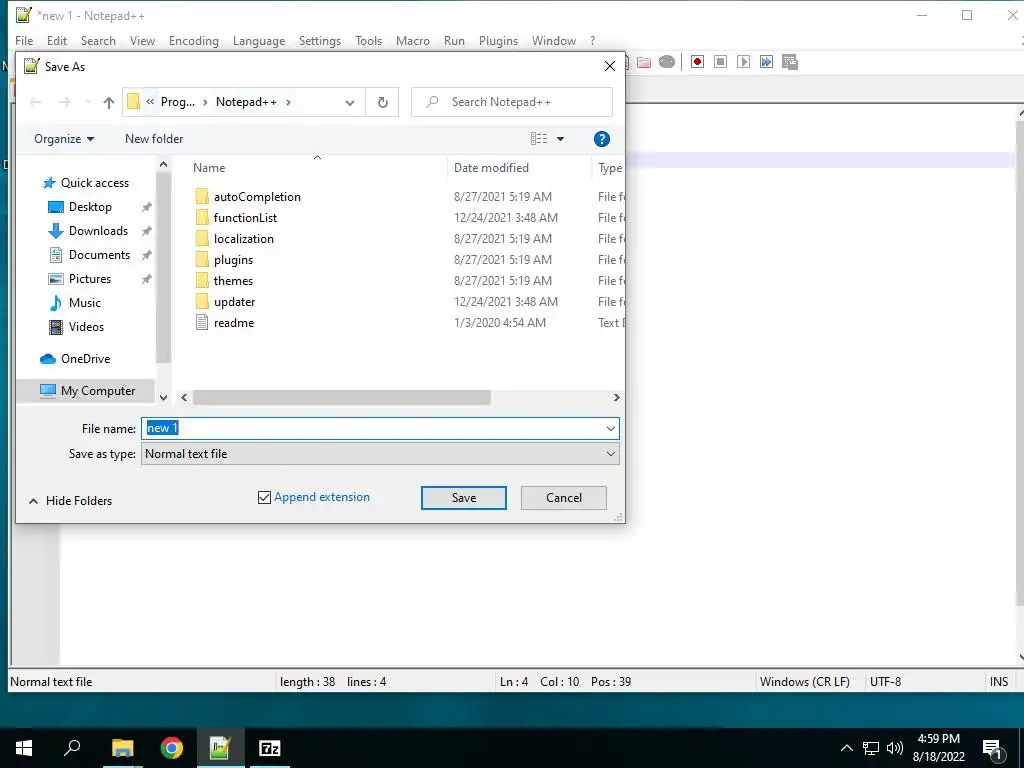The width and height of the screenshot is (1024, 768).
Task: Click the File name input field
Action: [x=380, y=428]
